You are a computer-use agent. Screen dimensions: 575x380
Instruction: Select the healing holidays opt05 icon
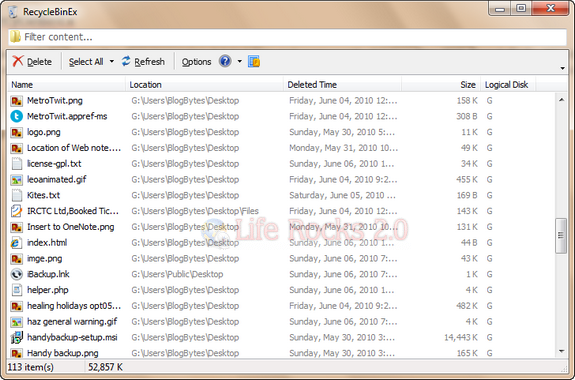17,306
